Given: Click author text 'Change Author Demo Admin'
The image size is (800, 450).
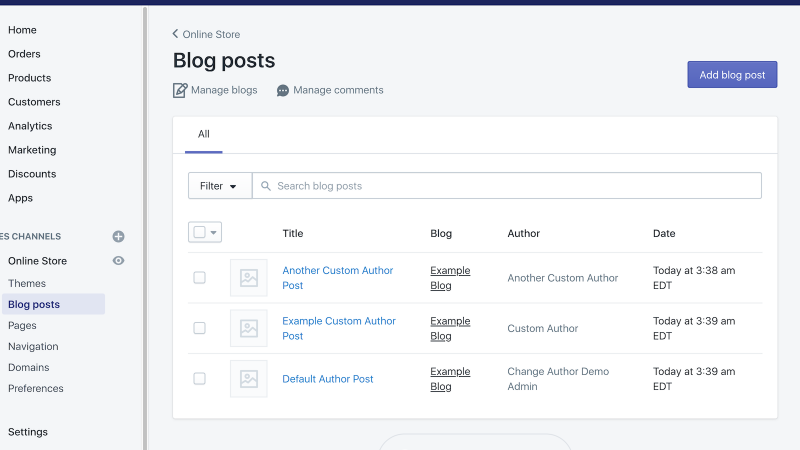Looking at the screenshot, I should point(558,379).
